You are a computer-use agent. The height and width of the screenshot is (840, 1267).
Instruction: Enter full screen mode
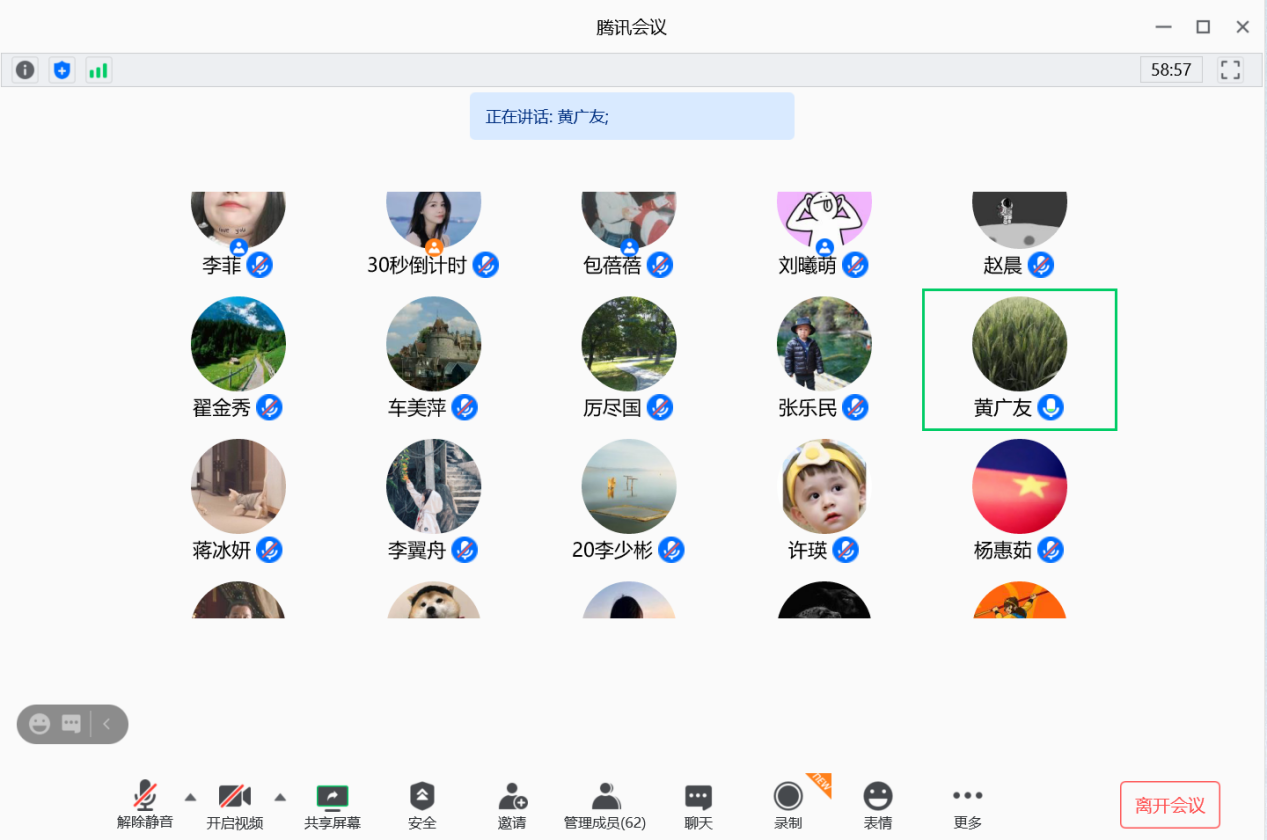click(1230, 70)
